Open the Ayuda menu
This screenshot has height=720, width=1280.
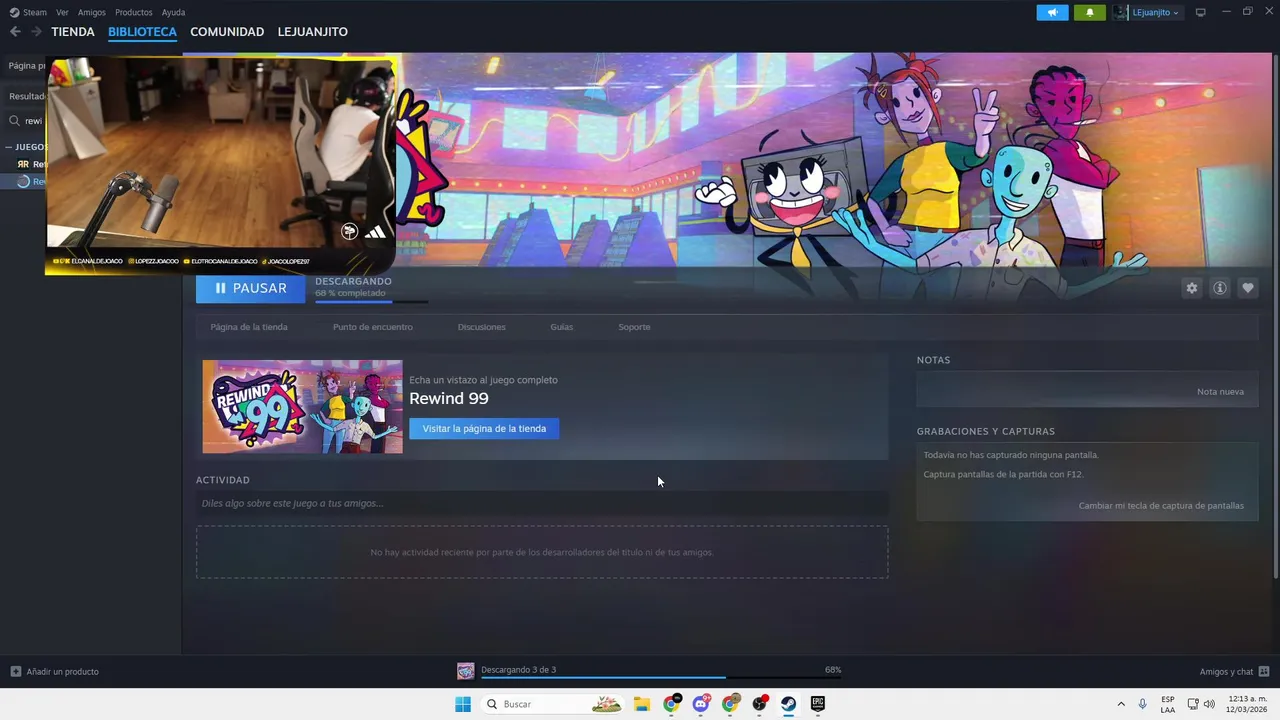point(173,12)
